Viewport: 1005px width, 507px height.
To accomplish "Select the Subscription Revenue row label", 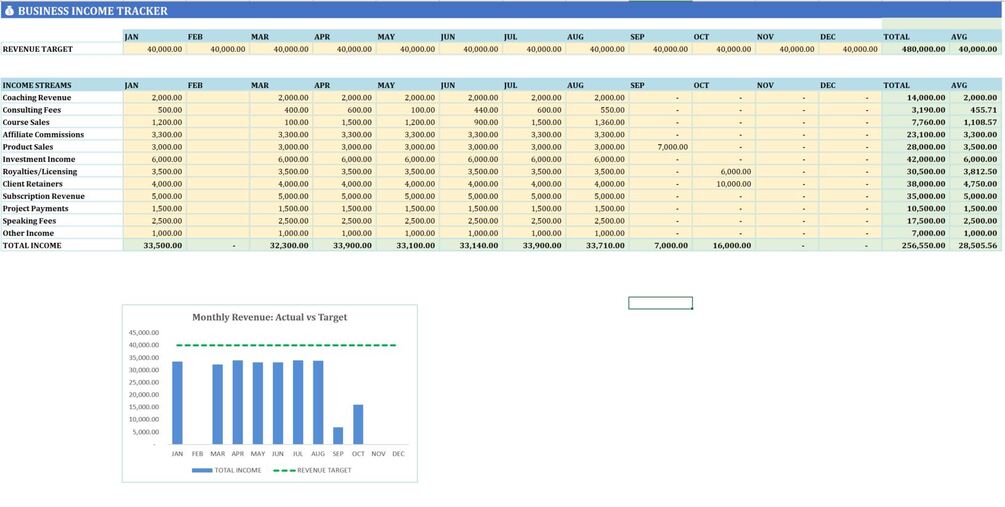I will pyautogui.click(x=44, y=196).
